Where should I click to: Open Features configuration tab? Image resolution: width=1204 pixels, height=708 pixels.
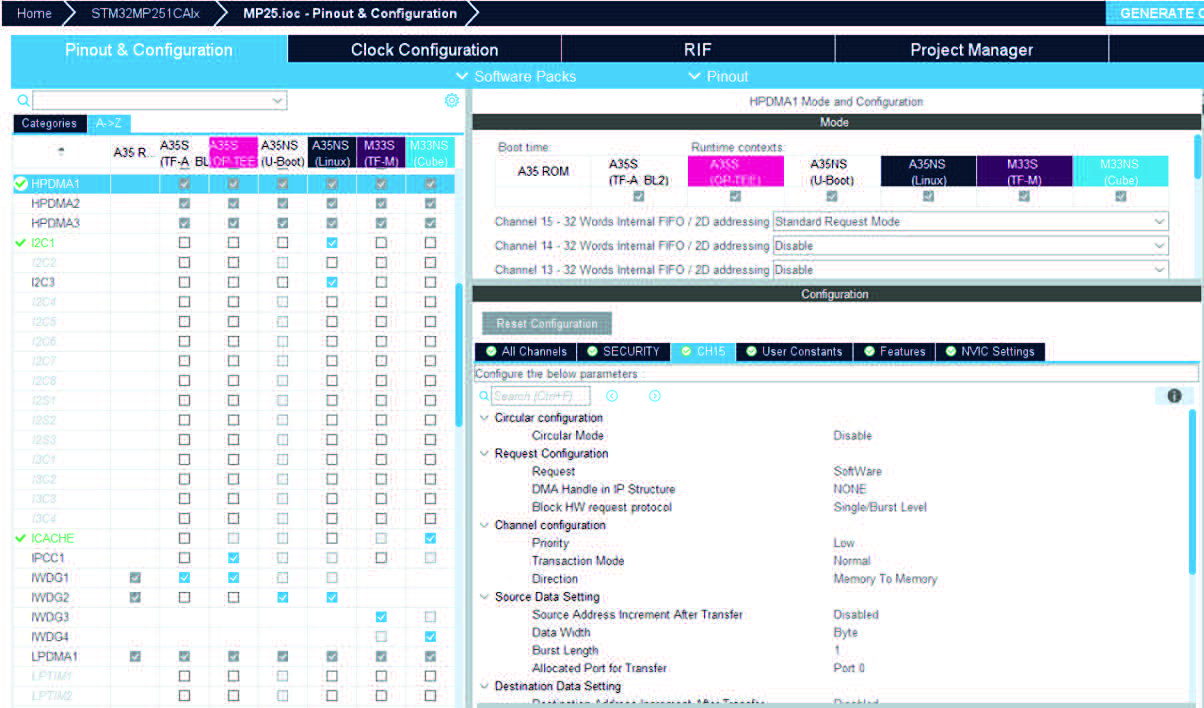tap(894, 351)
